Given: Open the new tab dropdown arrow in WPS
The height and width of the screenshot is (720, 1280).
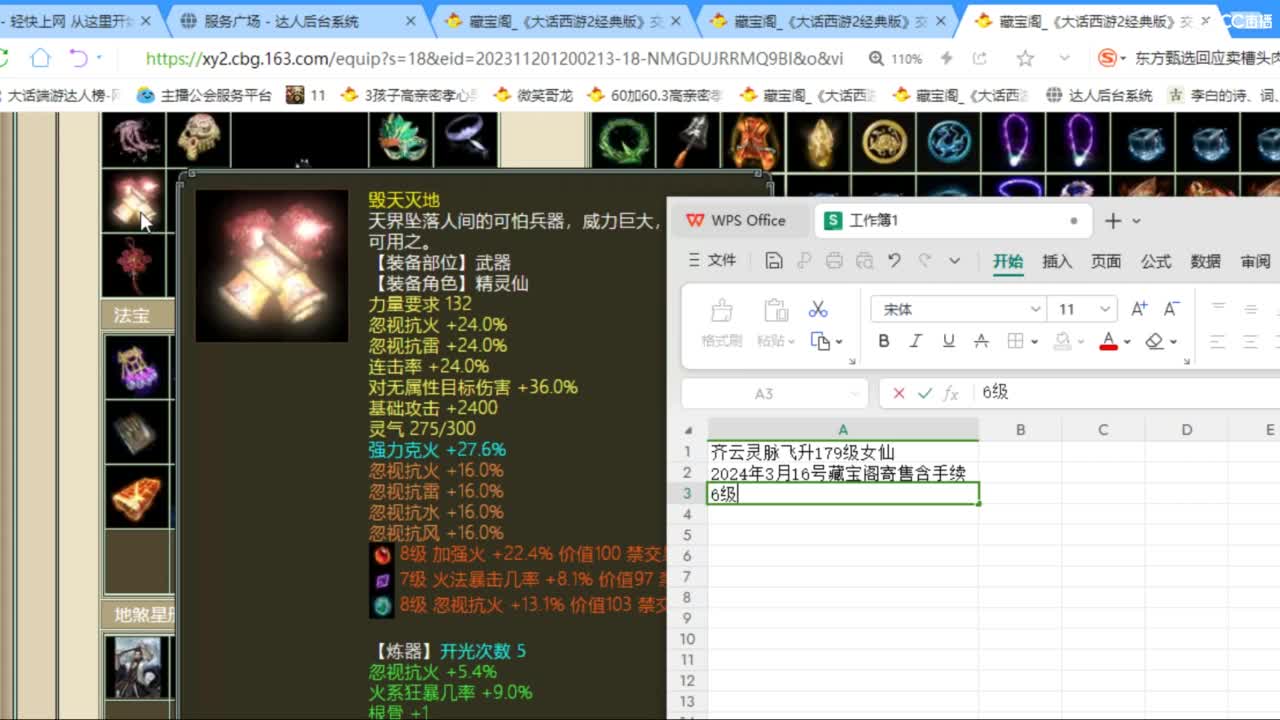Looking at the screenshot, I should pyautogui.click(x=1136, y=221).
